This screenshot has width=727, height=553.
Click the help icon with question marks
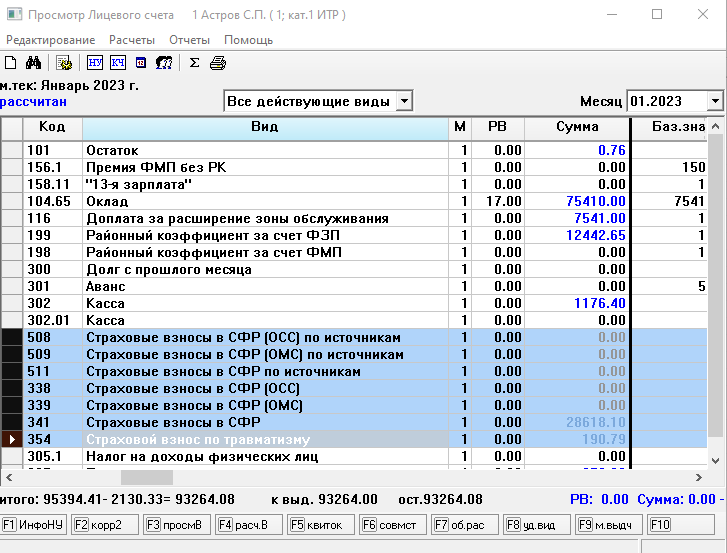click(163, 63)
